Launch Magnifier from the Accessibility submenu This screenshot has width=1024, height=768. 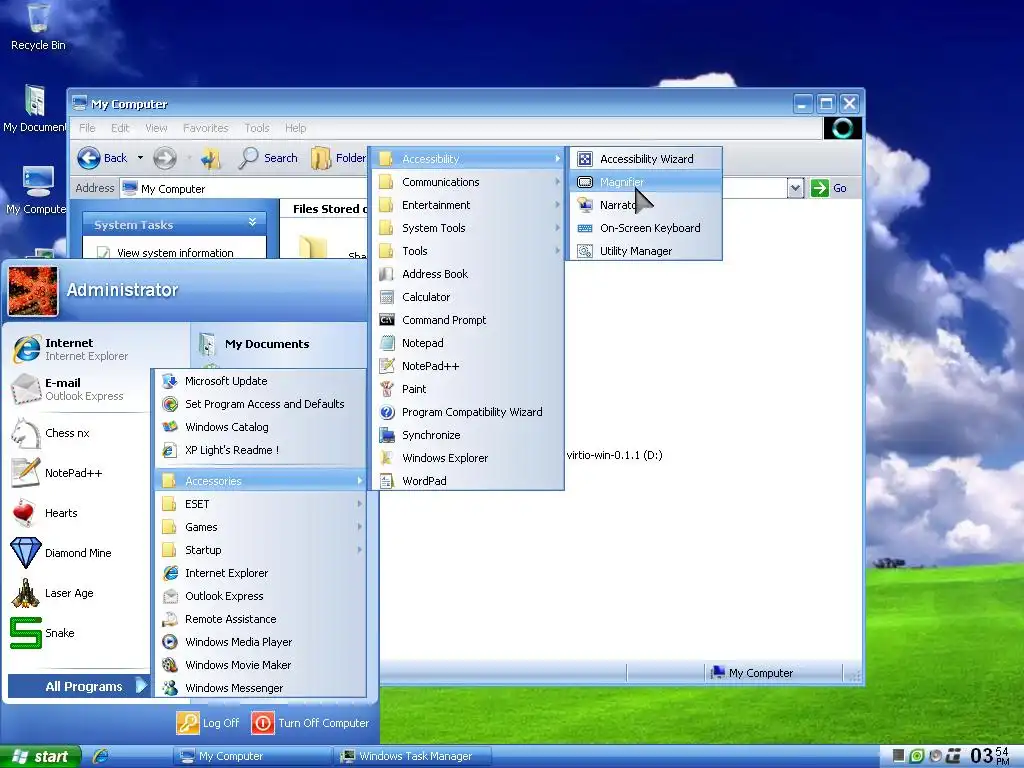(x=645, y=182)
